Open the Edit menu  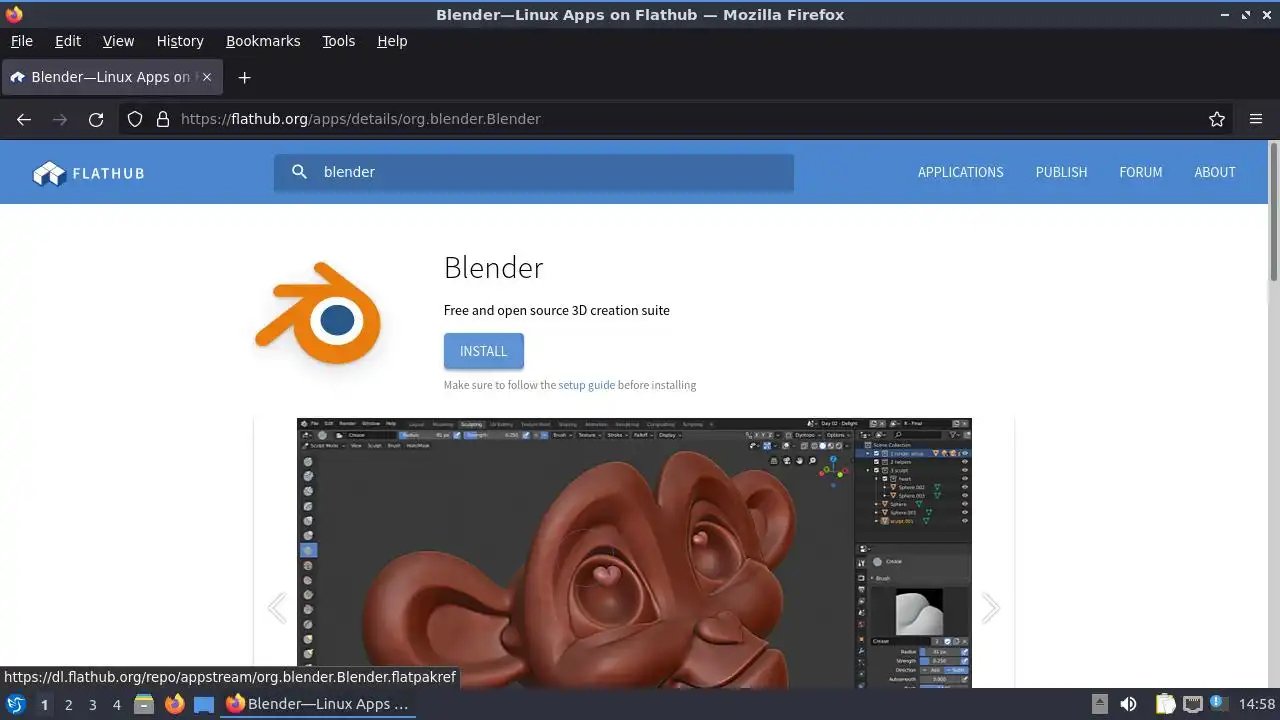click(x=68, y=41)
